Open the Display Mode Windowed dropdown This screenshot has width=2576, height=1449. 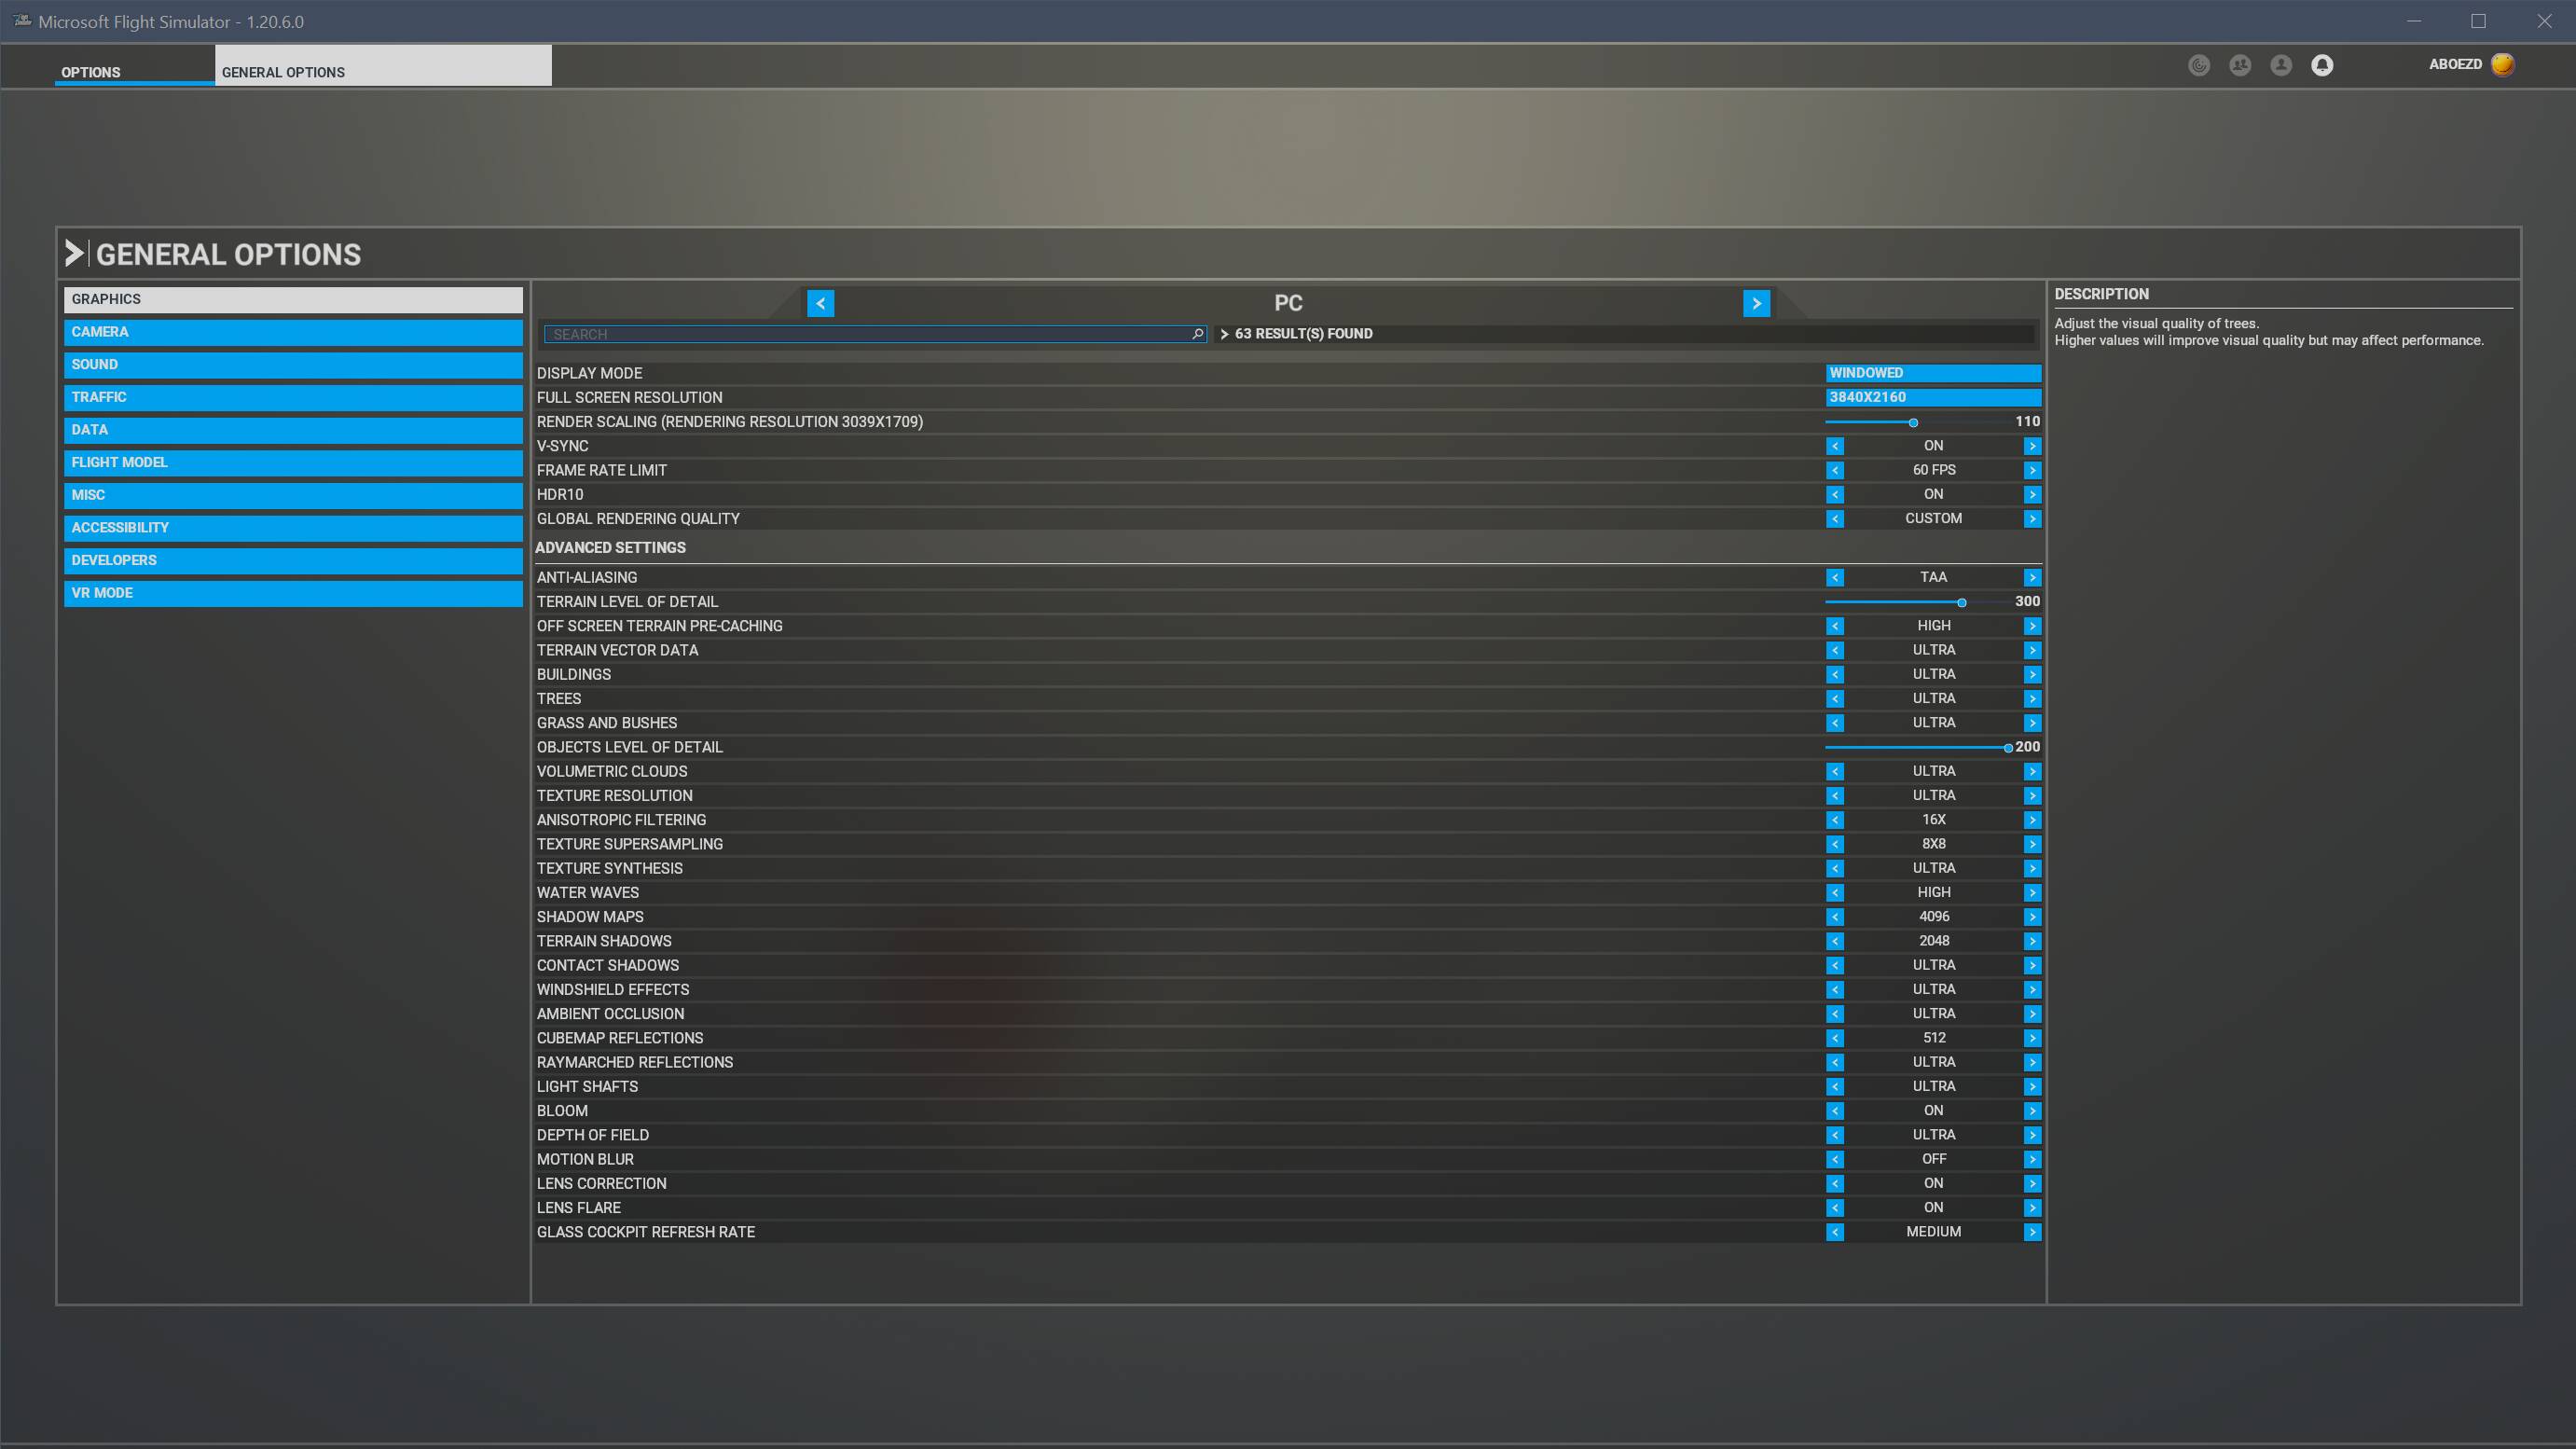[1933, 373]
